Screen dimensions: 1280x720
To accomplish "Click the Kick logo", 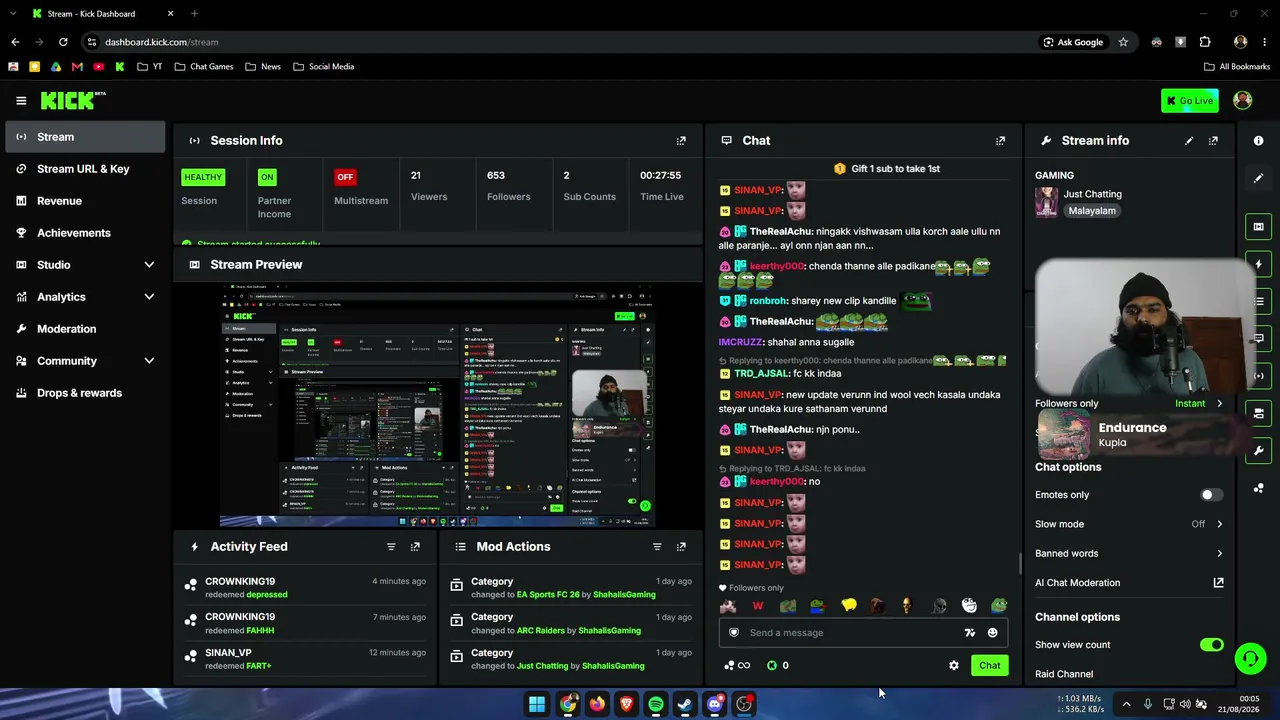I will pos(72,100).
